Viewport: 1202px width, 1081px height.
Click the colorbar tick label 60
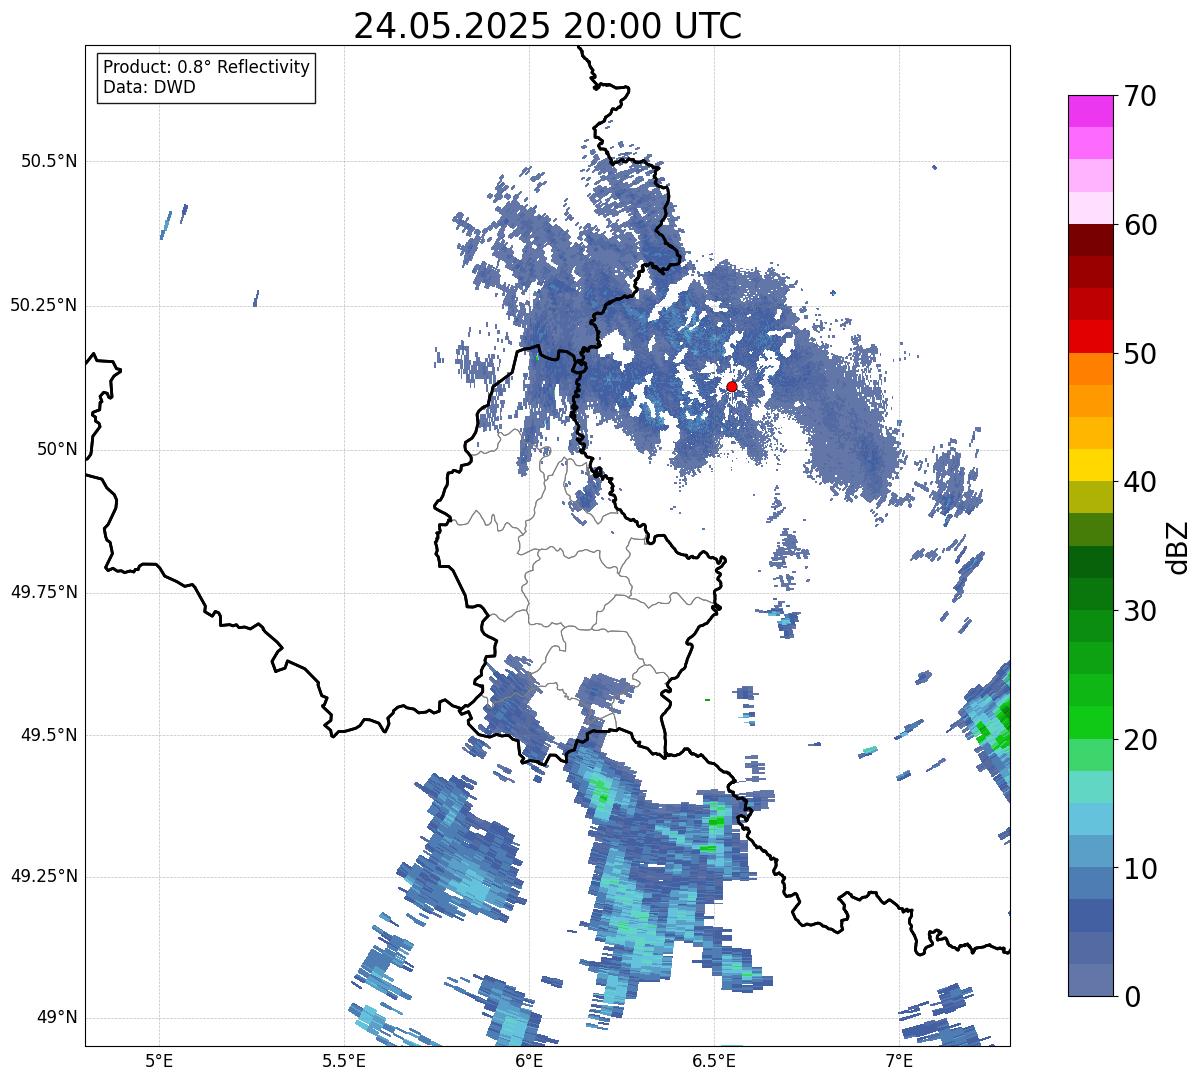(1140, 225)
